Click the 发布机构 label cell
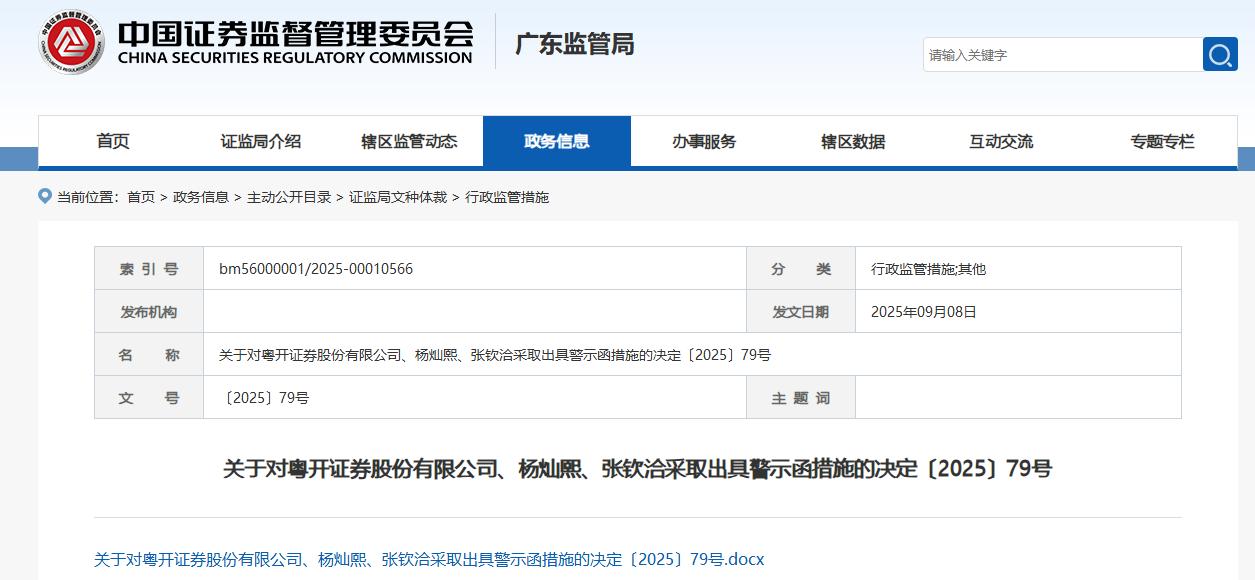1255x580 pixels. [149, 312]
